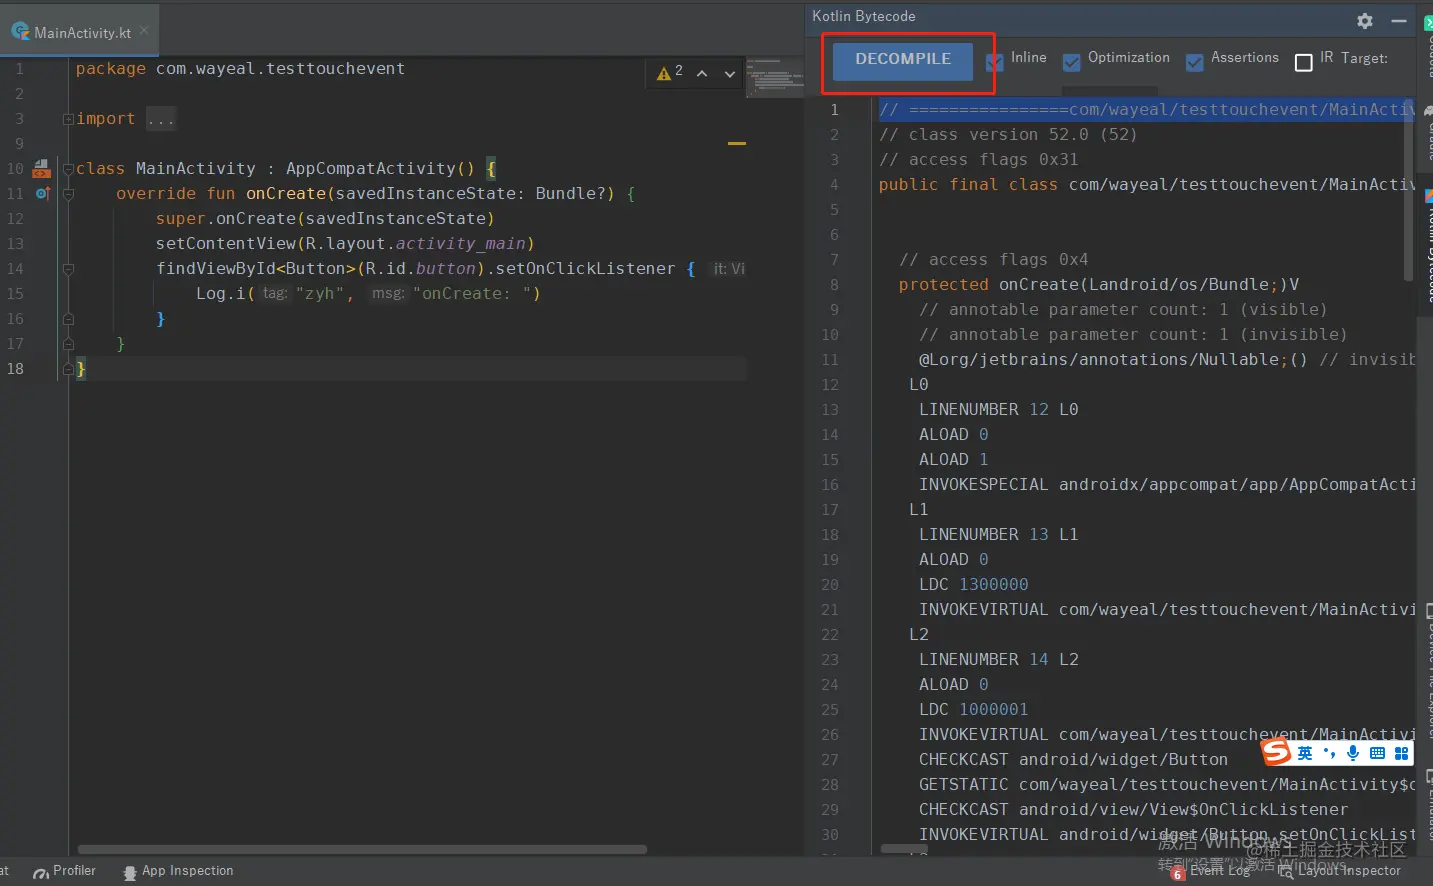
Task: Expand the folded import block
Action: coord(68,119)
